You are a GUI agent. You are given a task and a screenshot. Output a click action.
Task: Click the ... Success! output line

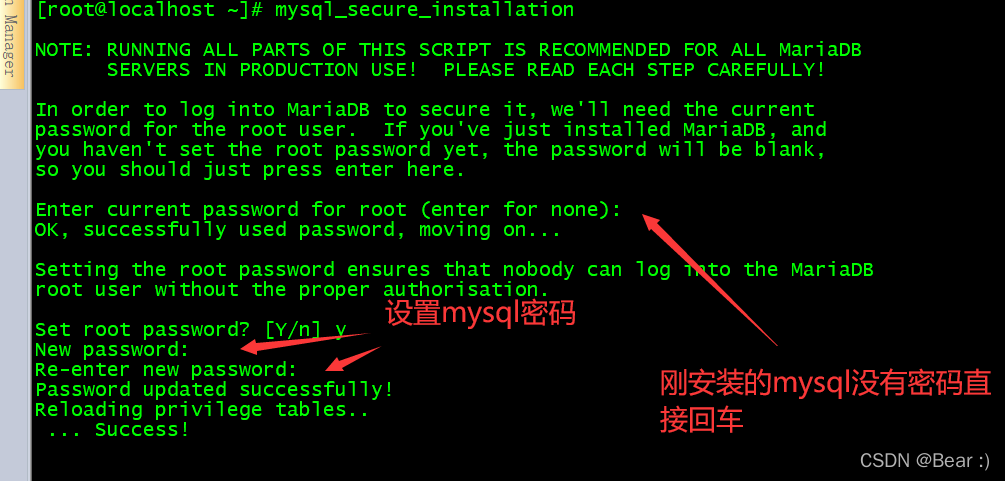[119, 430]
